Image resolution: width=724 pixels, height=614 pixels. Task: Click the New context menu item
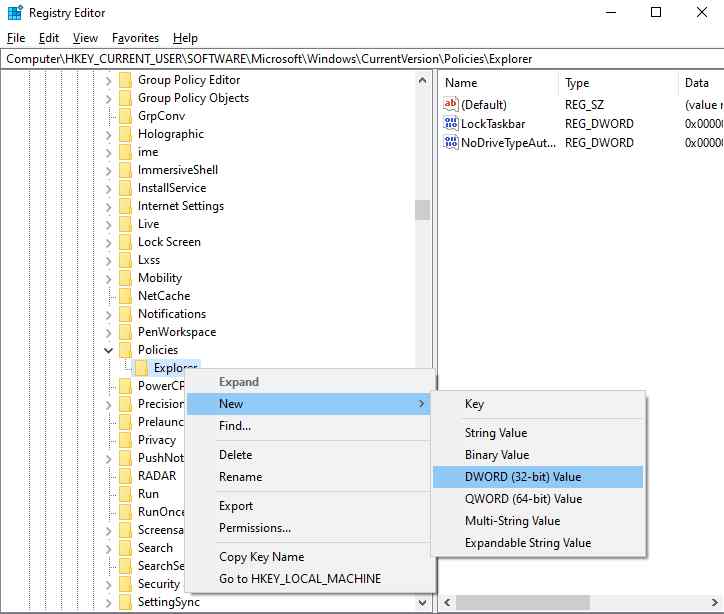[x=309, y=404]
